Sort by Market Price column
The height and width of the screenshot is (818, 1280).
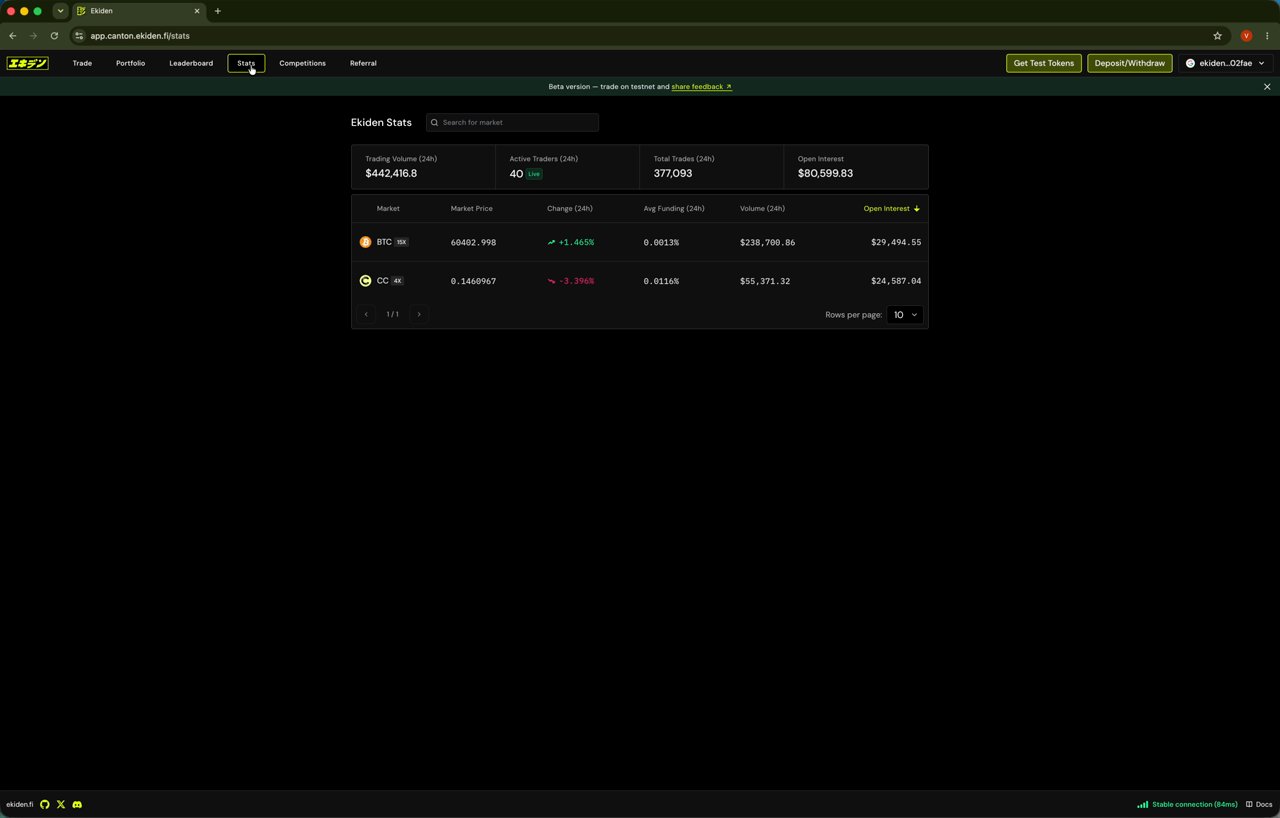(471, 209)
